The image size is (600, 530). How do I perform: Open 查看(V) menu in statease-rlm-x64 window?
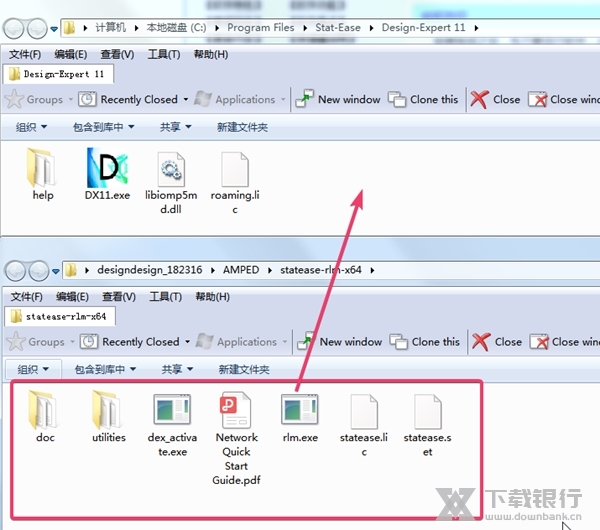tap(119, 297)
